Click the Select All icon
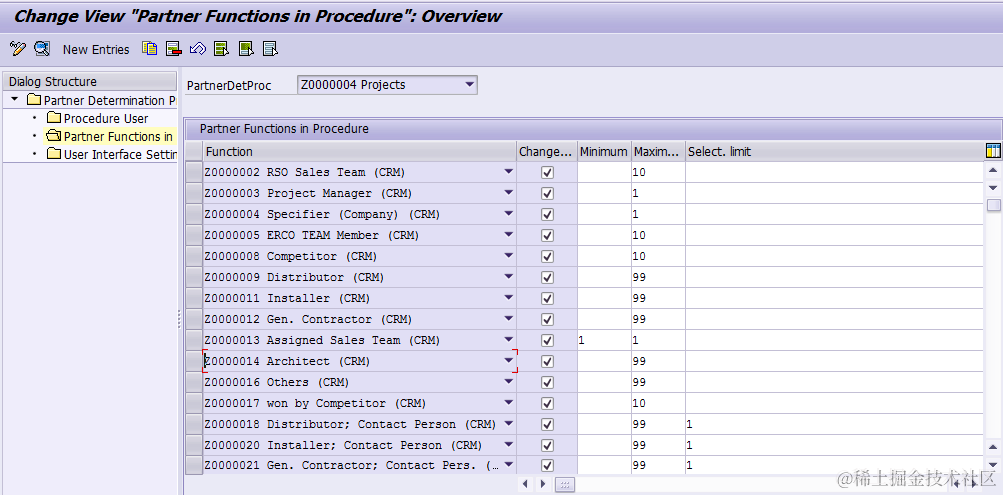1003x495 pixels. [x=221, y=49]
